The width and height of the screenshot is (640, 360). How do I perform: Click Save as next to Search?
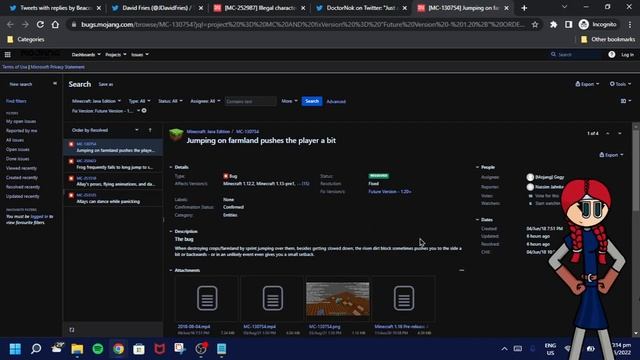(106, 84)
